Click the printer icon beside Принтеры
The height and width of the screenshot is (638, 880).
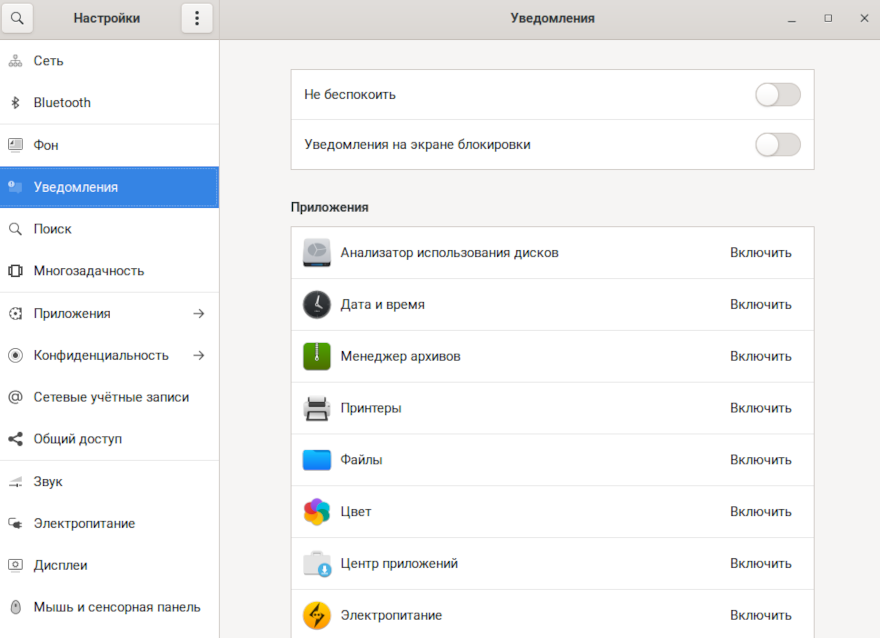coord(316,408)
